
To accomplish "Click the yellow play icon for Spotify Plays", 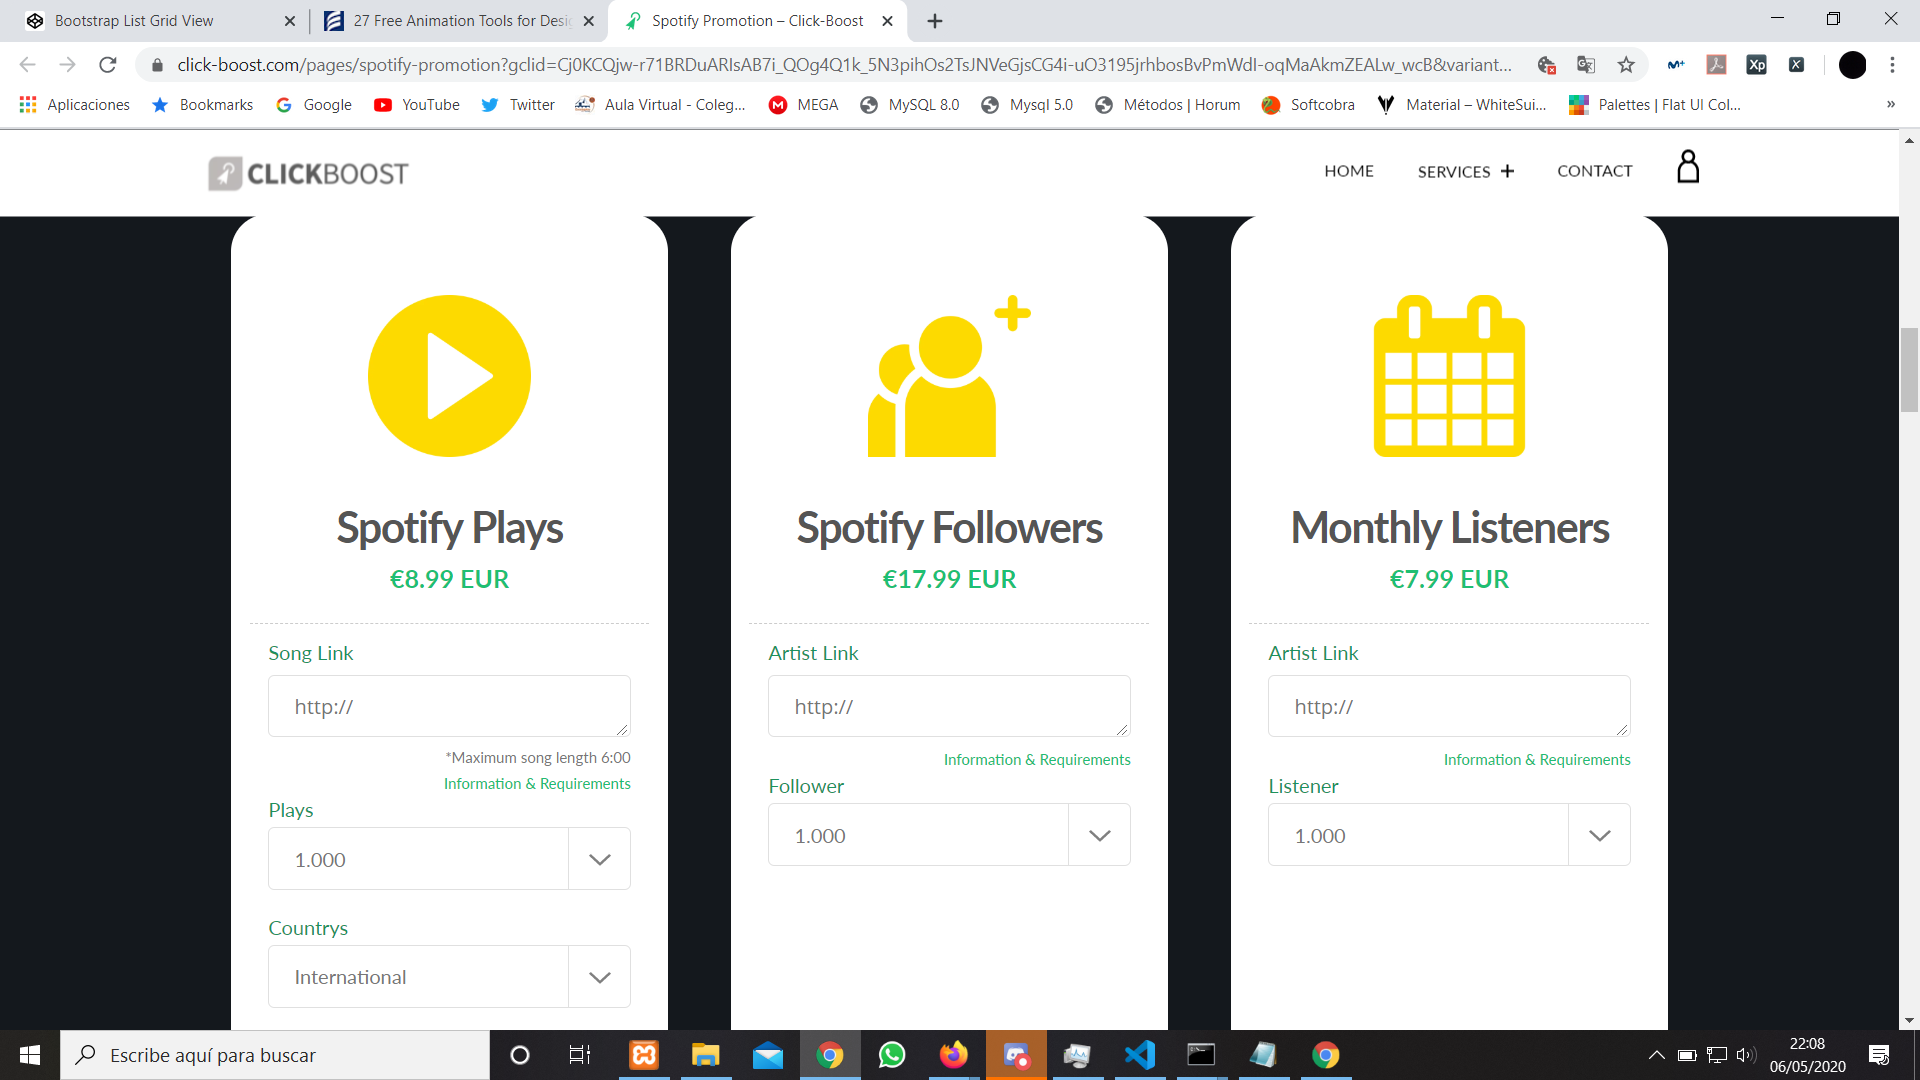I will point(449,376).
